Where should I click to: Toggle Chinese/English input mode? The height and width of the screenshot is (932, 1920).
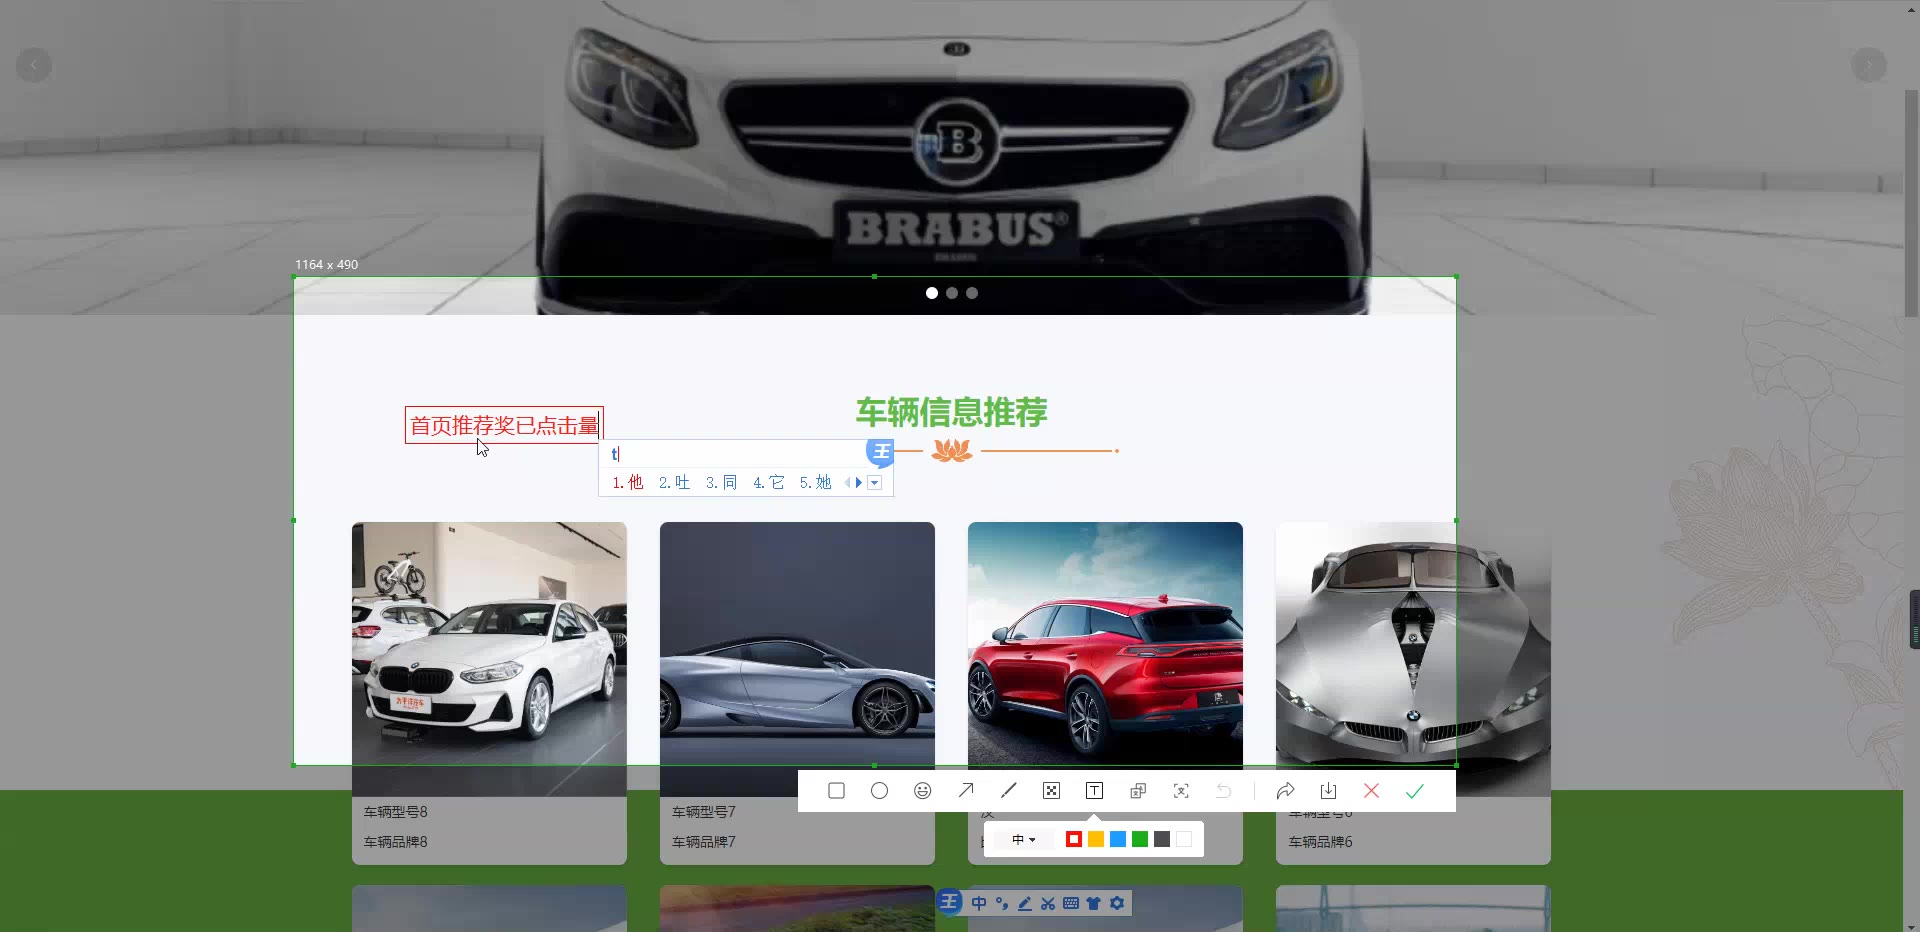pos(979,903)
